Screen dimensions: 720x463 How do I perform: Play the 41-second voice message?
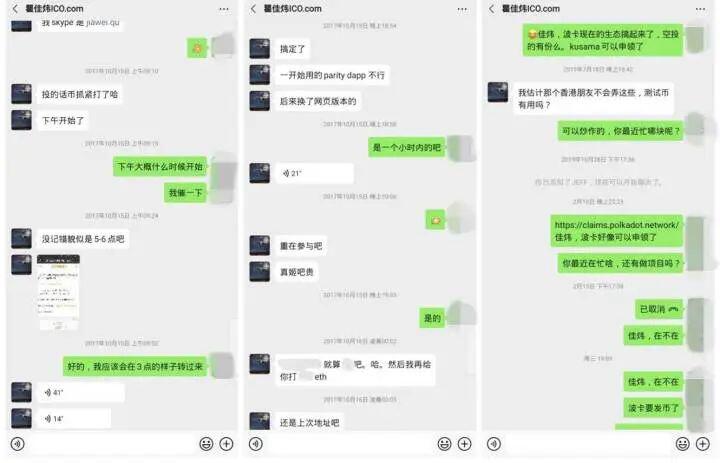81,392
